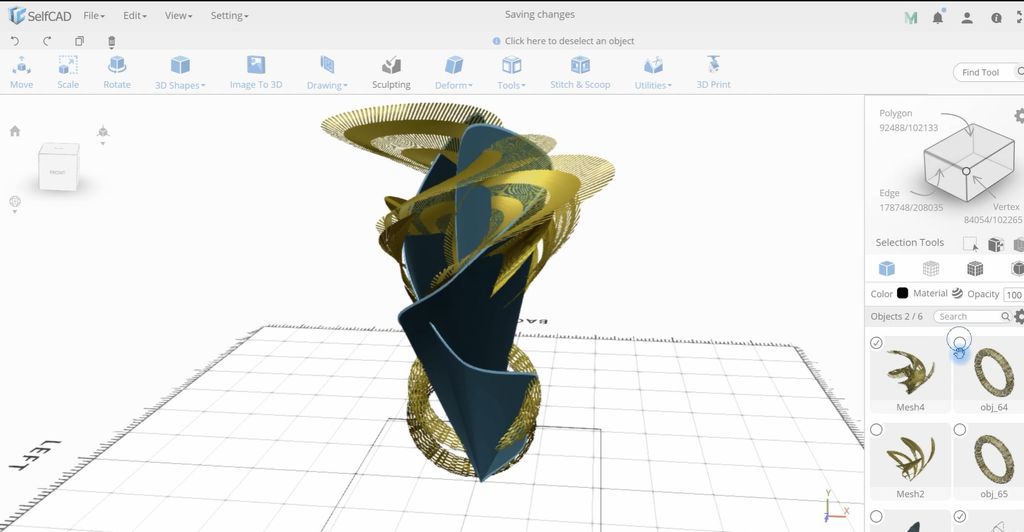Select whole object mode blue cube
Viewport: 1024px width, 532px height.
(x=886, y=268)
